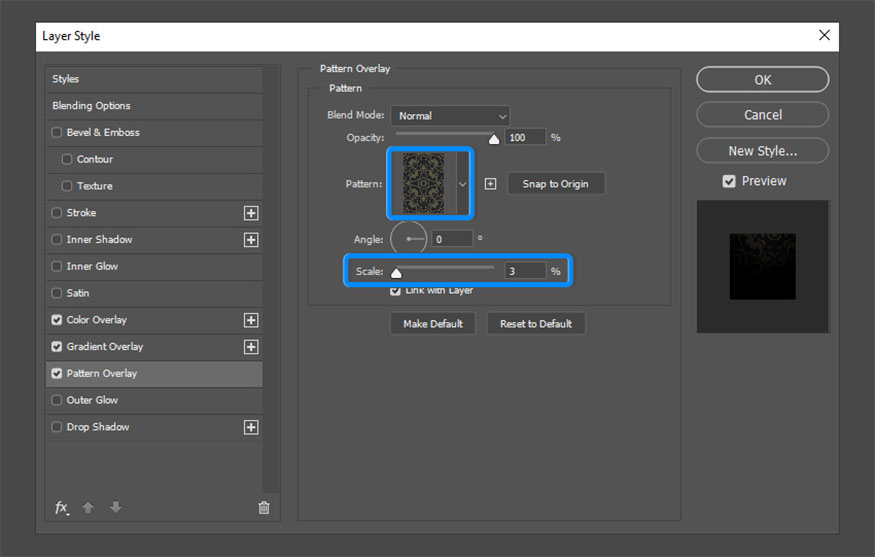The width and height of the screenshot is (875, 557).
Task: Disable the Gradient Overlay checkbox
Action: coord(56,347)
